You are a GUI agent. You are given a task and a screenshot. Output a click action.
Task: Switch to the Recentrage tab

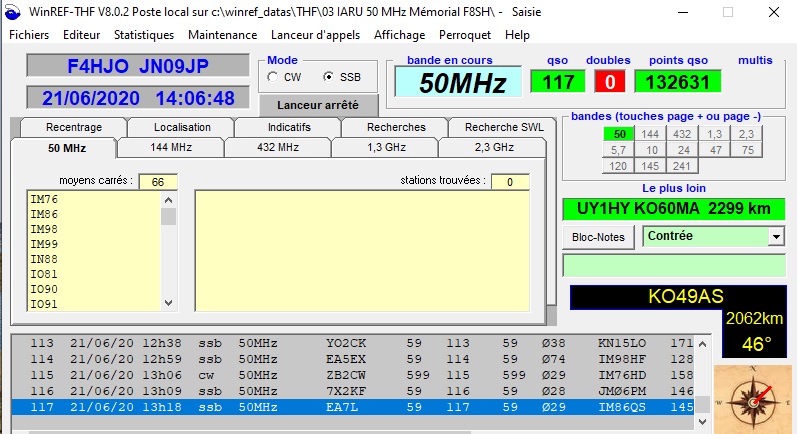[x=74, y=127]
